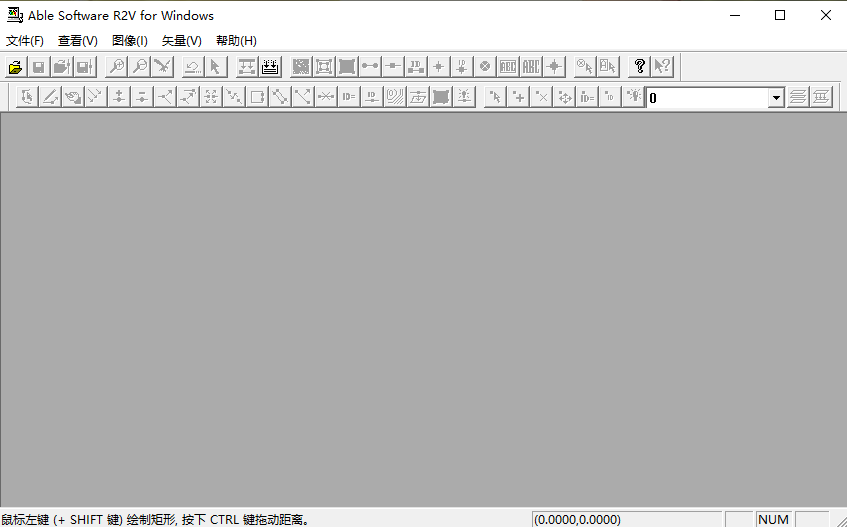Click the crossed line split icon
The image size is (847, 527).
click(326, 97)
